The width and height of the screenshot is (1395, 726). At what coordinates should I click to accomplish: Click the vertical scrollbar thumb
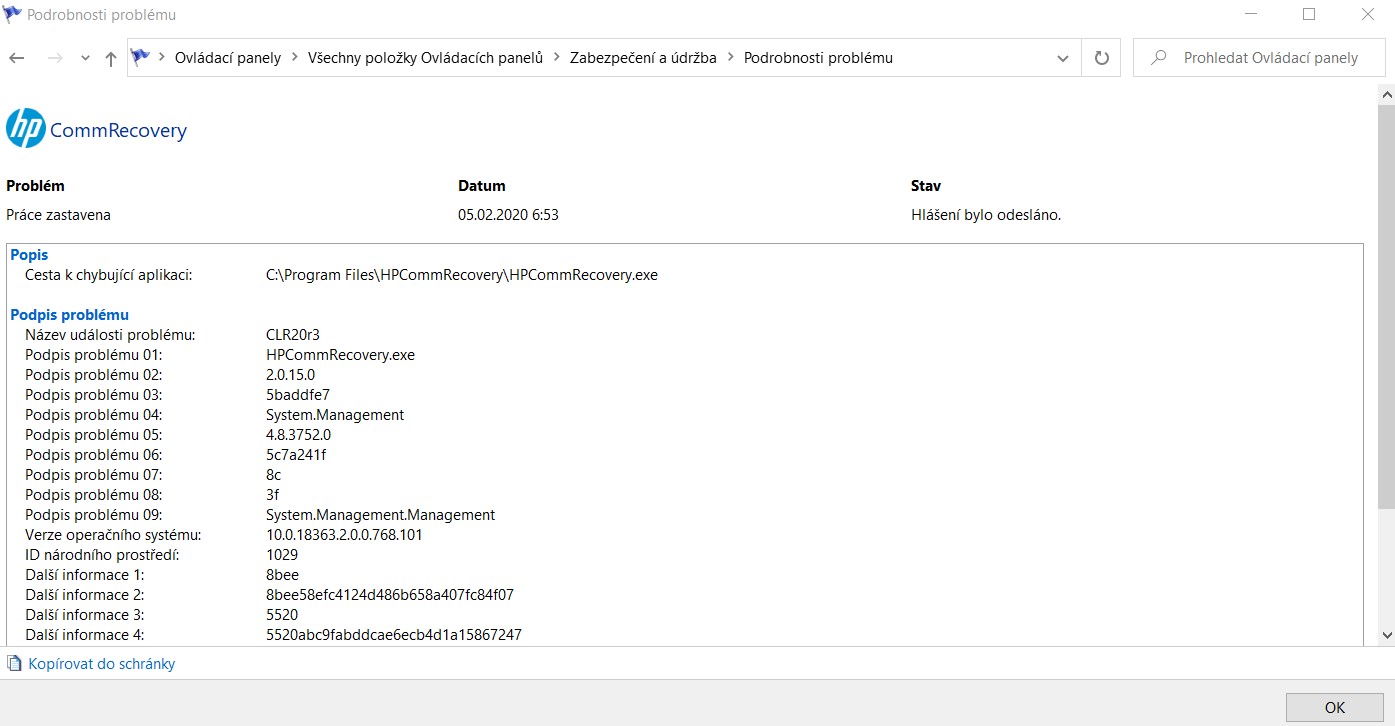[1386, 308]
